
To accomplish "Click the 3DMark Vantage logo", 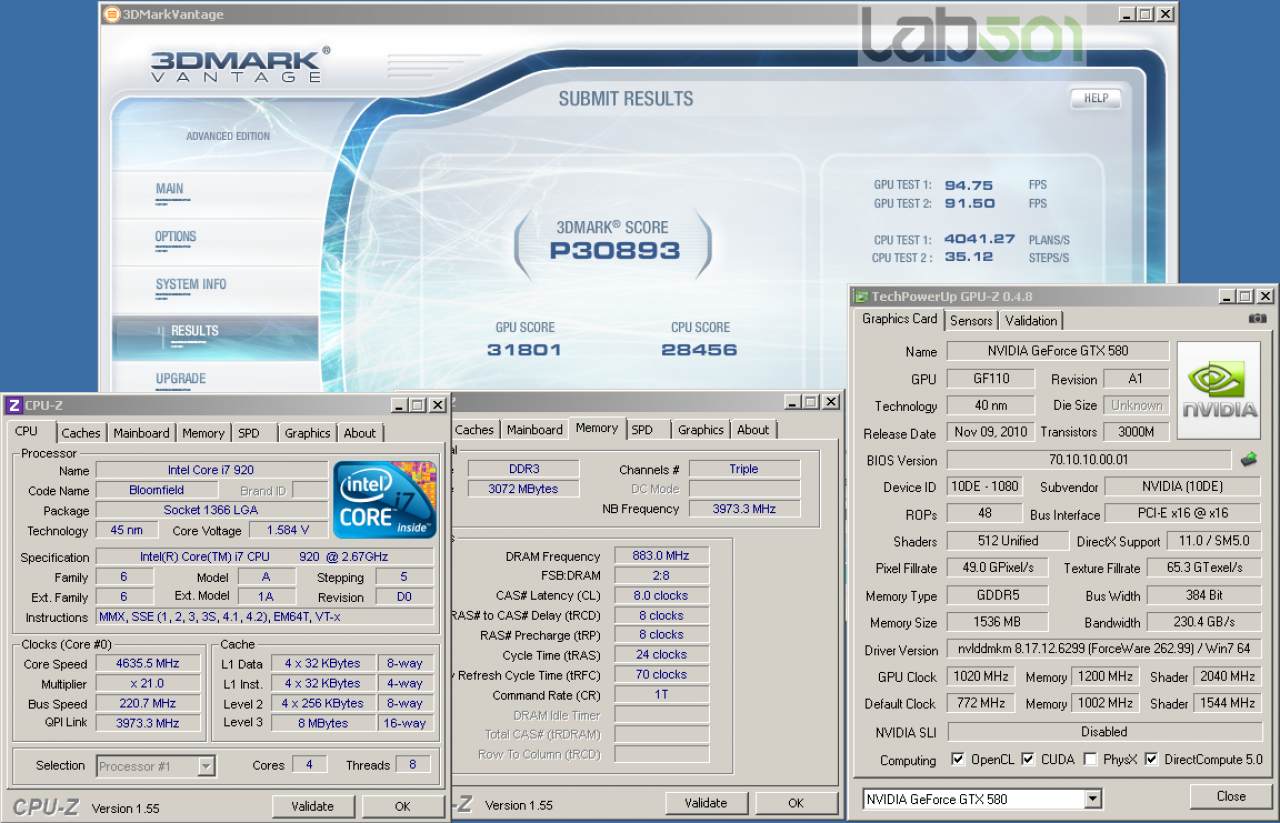I will point(240,63).
